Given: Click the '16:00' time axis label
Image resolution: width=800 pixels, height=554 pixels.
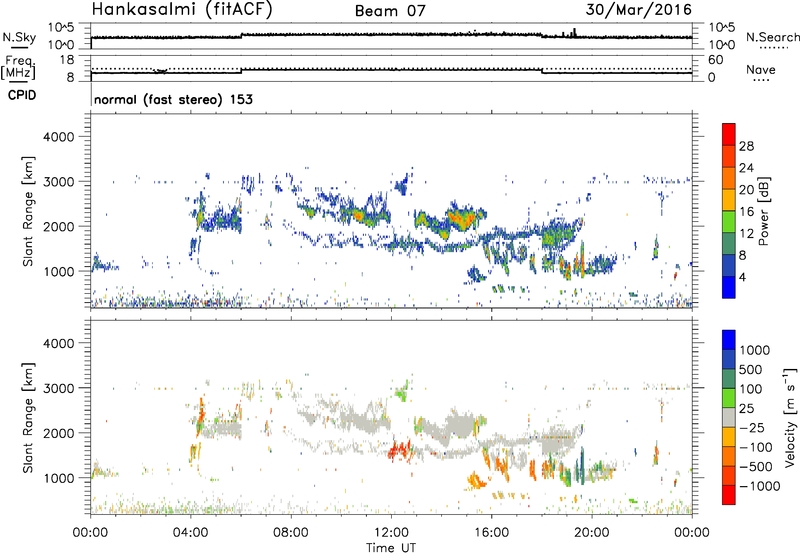Looking at the screenshot, I should pos(492,533).
